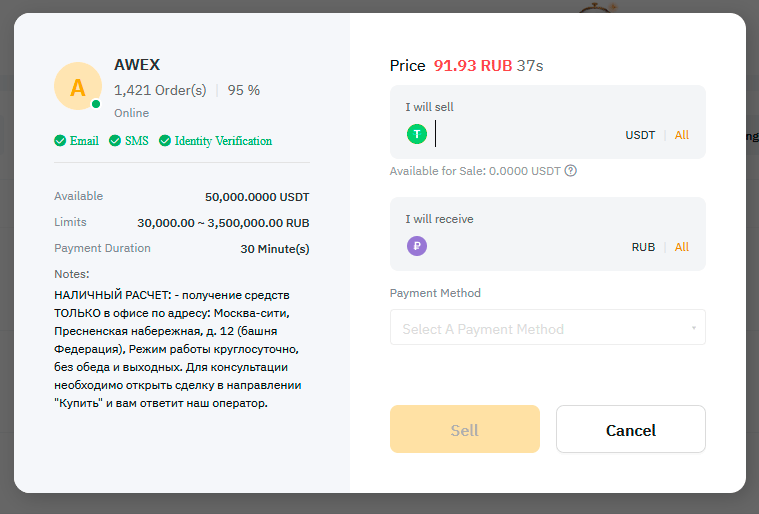Select All for RUB receive amount
The image size is (759, 514).
[682, 247]
